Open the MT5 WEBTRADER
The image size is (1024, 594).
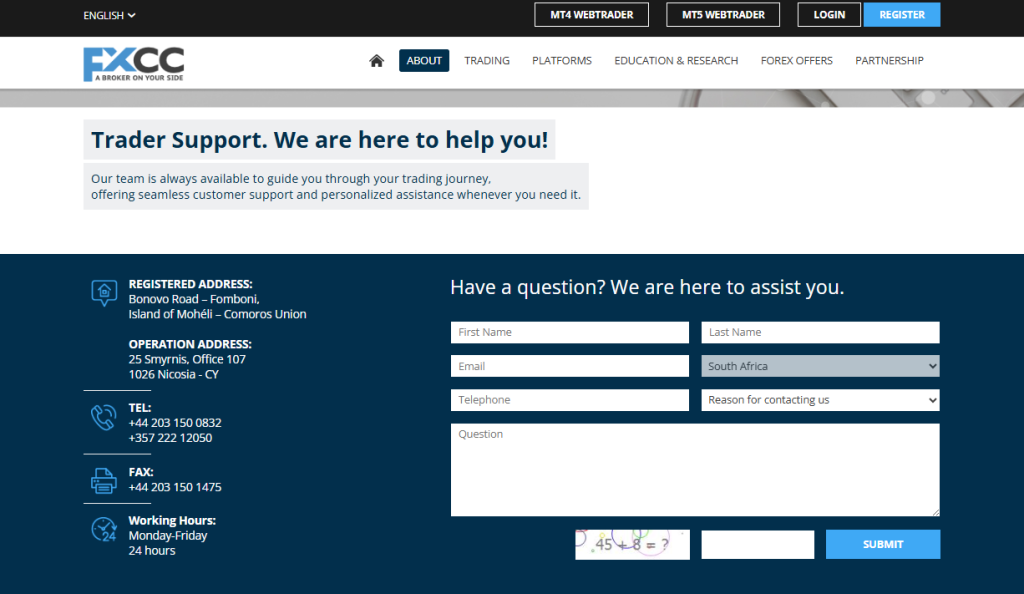pyautogui.click(x=722, y=15)
